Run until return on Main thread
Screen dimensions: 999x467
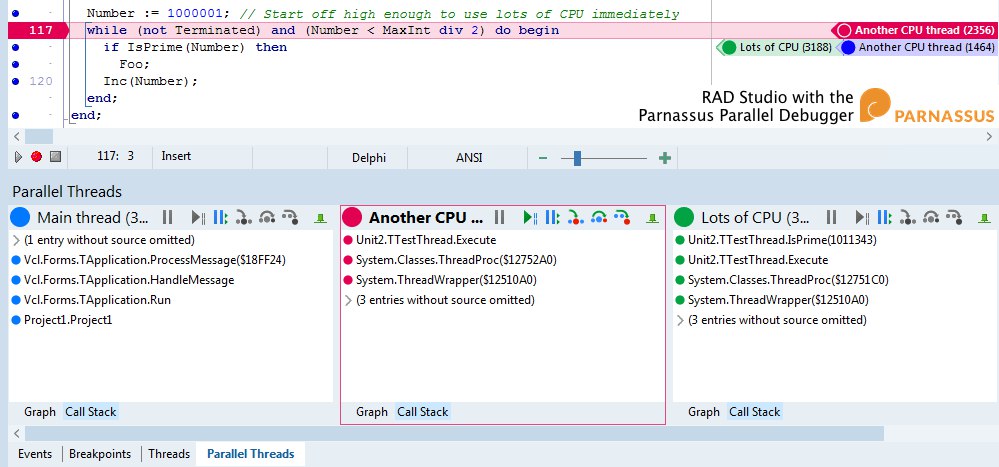click(291, 218)
